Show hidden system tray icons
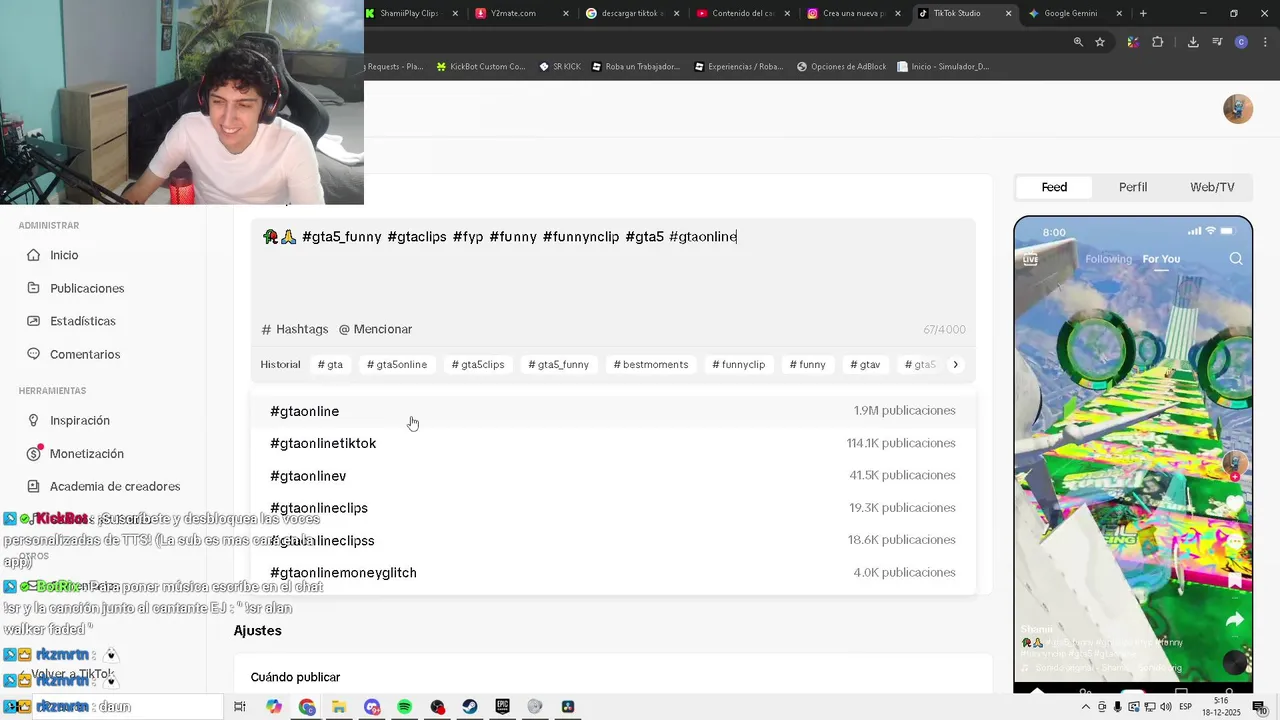This screenshot has height=720, width=1280. click(1086, 707)
